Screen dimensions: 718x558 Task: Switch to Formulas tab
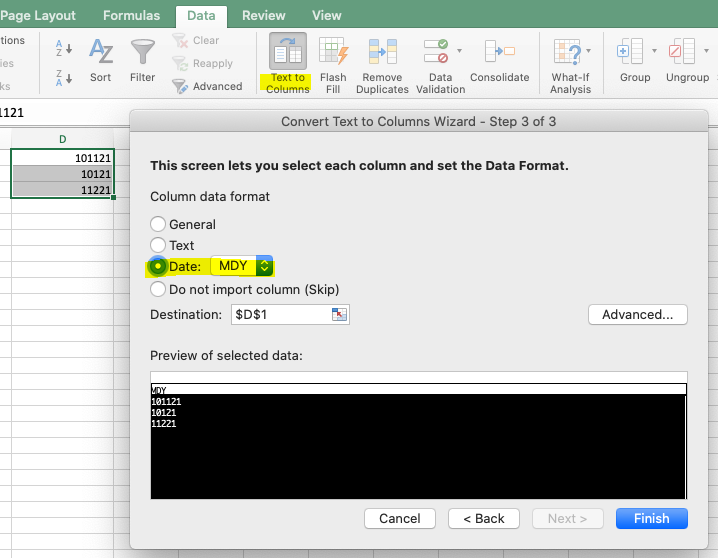[131, 16]
